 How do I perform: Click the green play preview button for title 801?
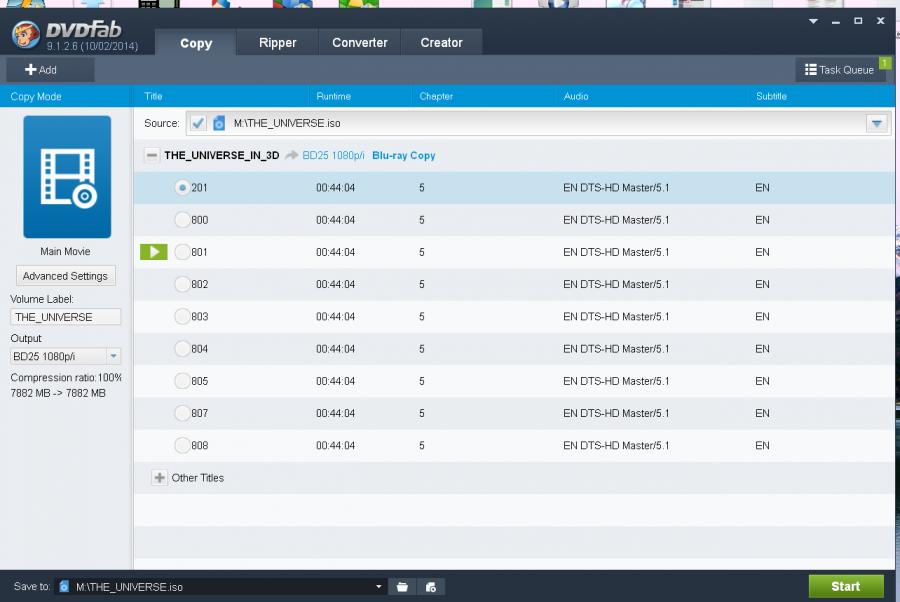(153, 252)
